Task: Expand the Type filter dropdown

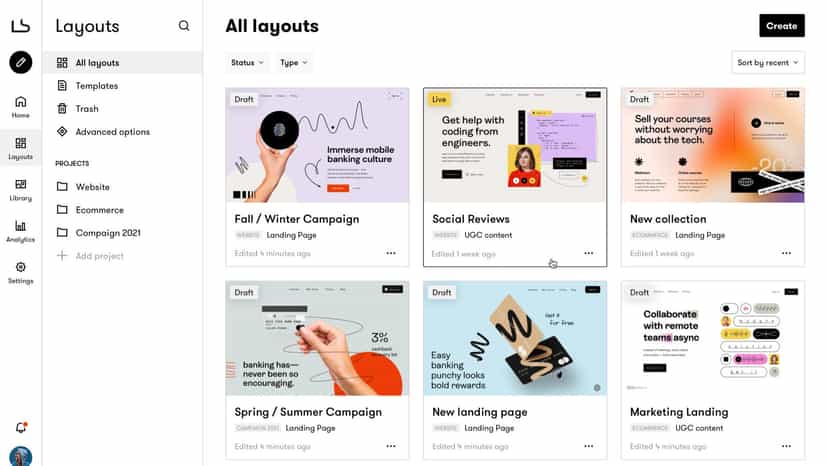Action: pos(294,62)
